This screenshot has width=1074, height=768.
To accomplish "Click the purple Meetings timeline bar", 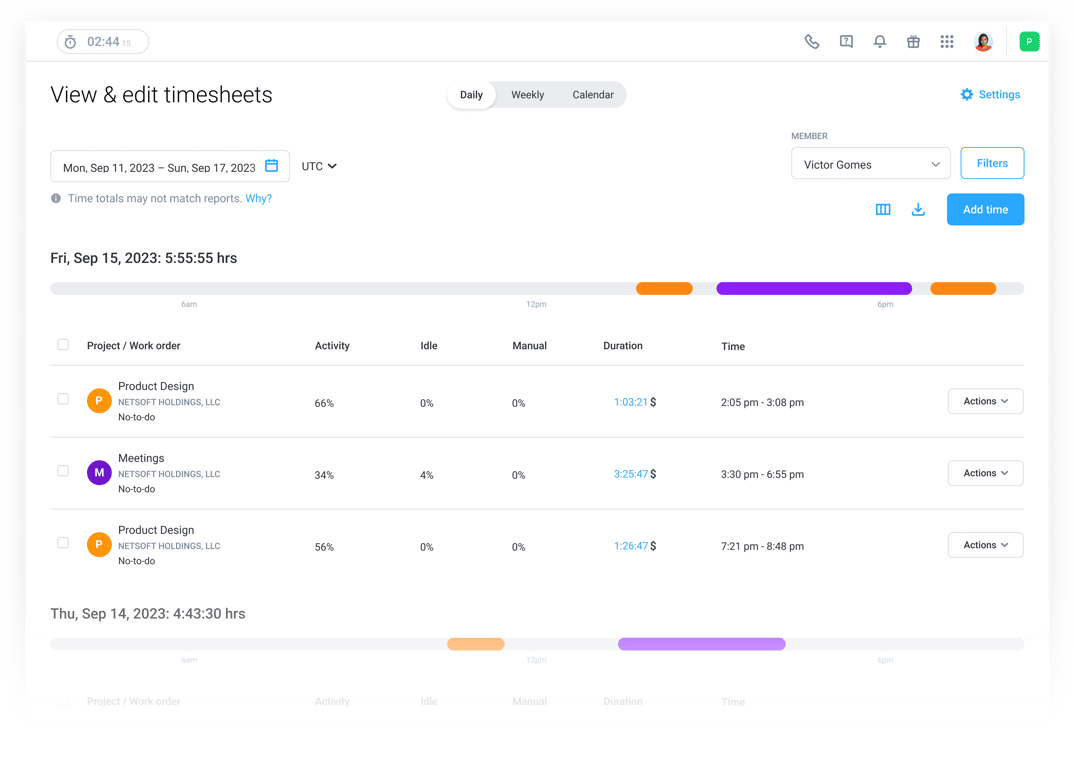I will point(814,288).
